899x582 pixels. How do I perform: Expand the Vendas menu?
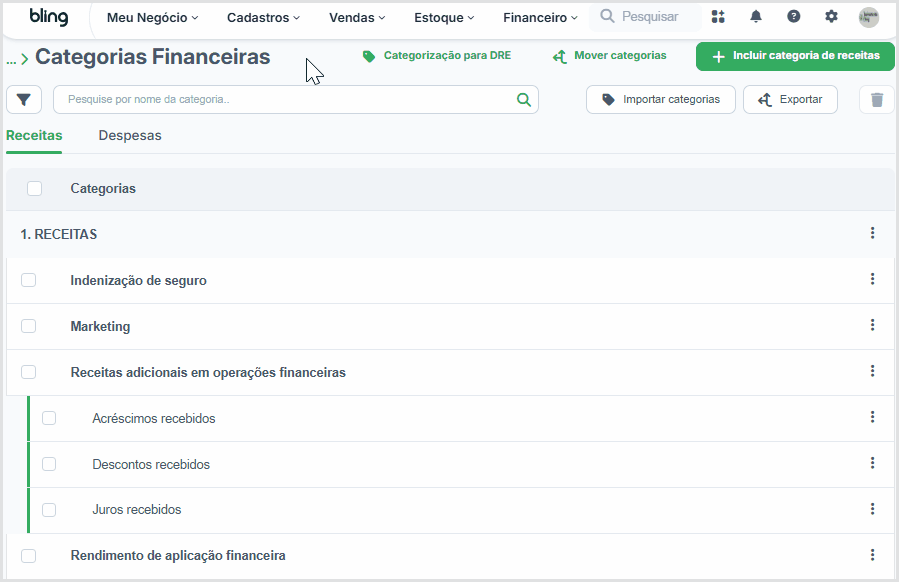tap(357, 18)
